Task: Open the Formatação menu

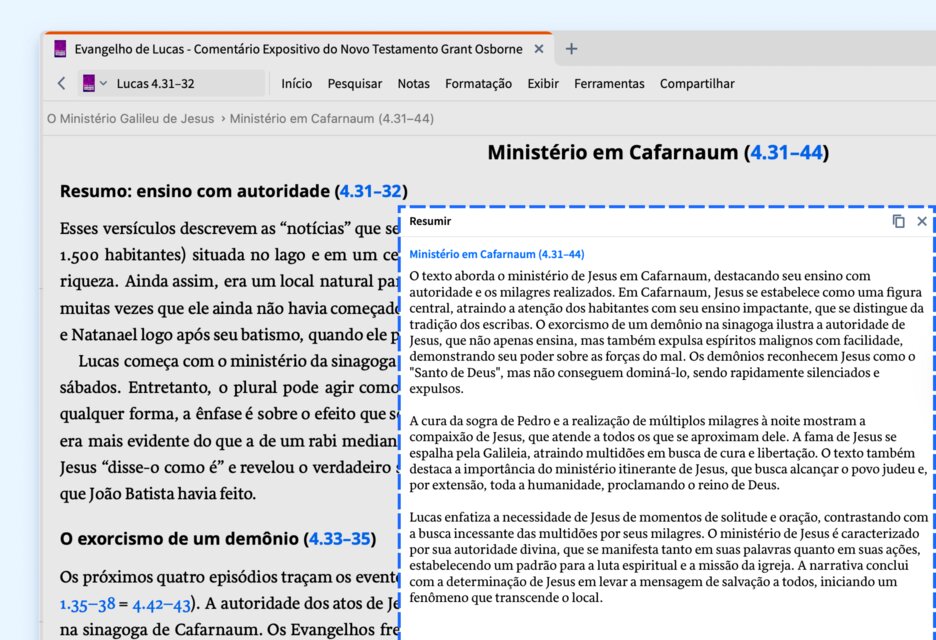Action: click(478, 84)
